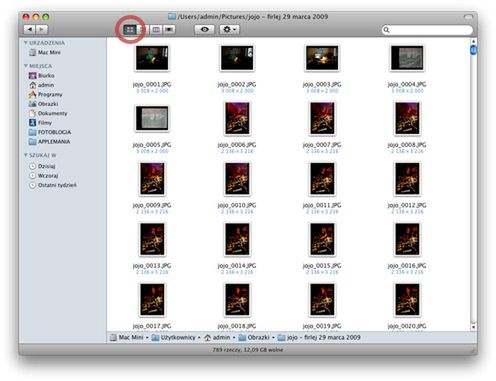Click admin in the path bar
Viewport: 496px width, 381px height.
click(217, 337)
